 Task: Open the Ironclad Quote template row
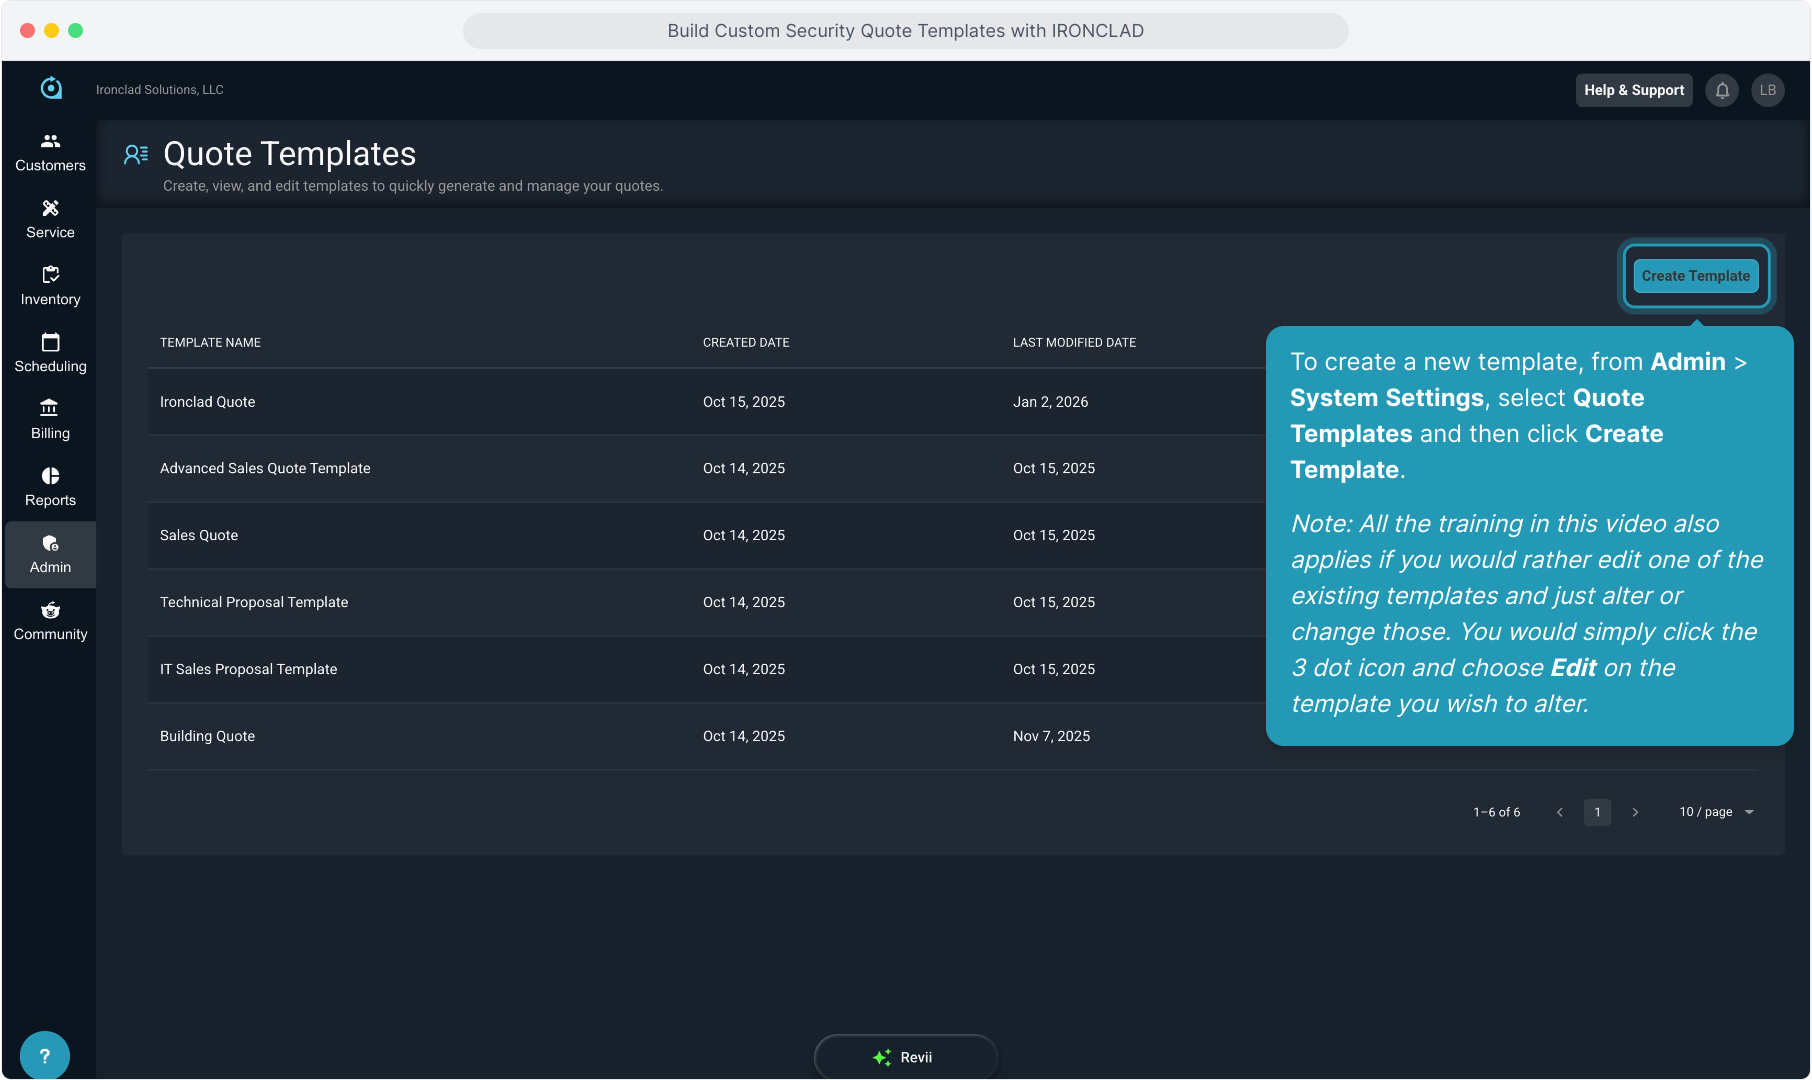pyautogui.click(x=208, y=402)
